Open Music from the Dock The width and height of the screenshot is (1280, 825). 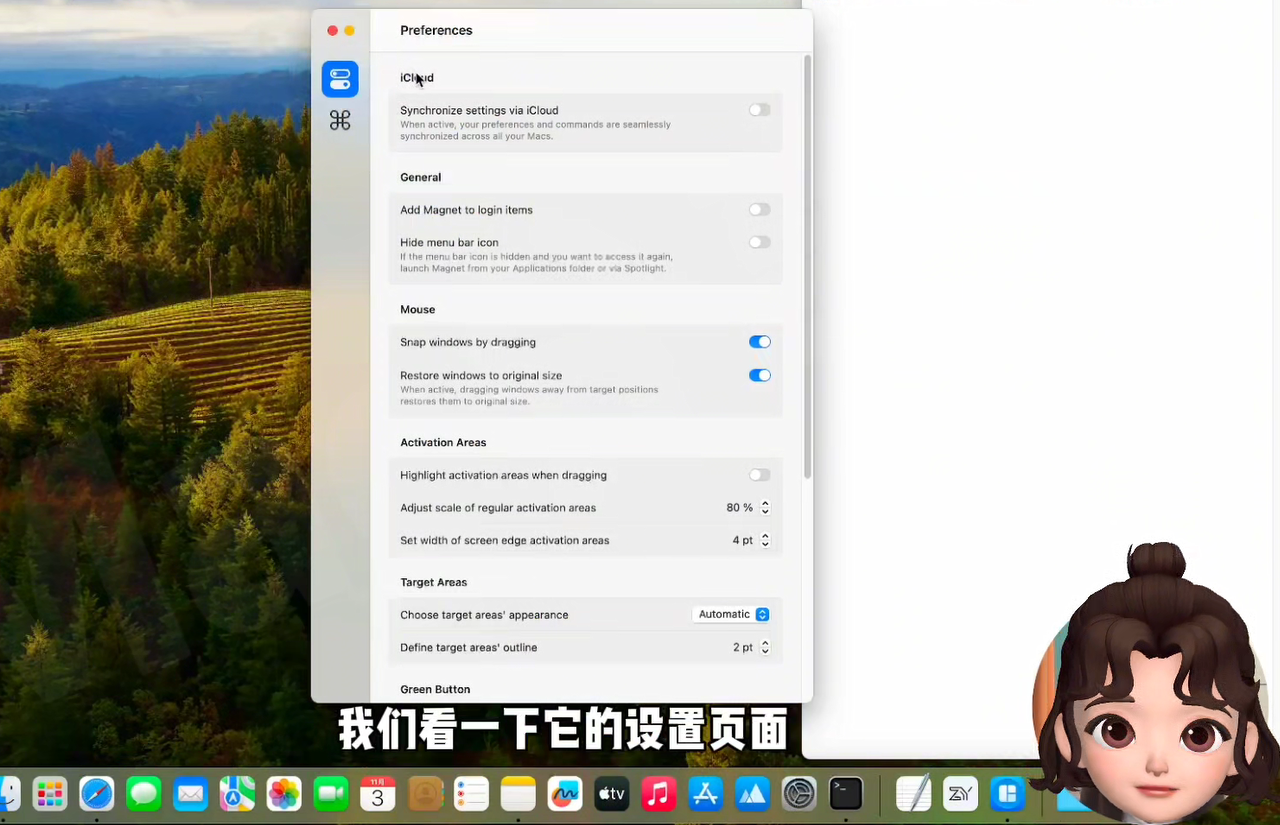pyautogui.click(x=658, y=794)
